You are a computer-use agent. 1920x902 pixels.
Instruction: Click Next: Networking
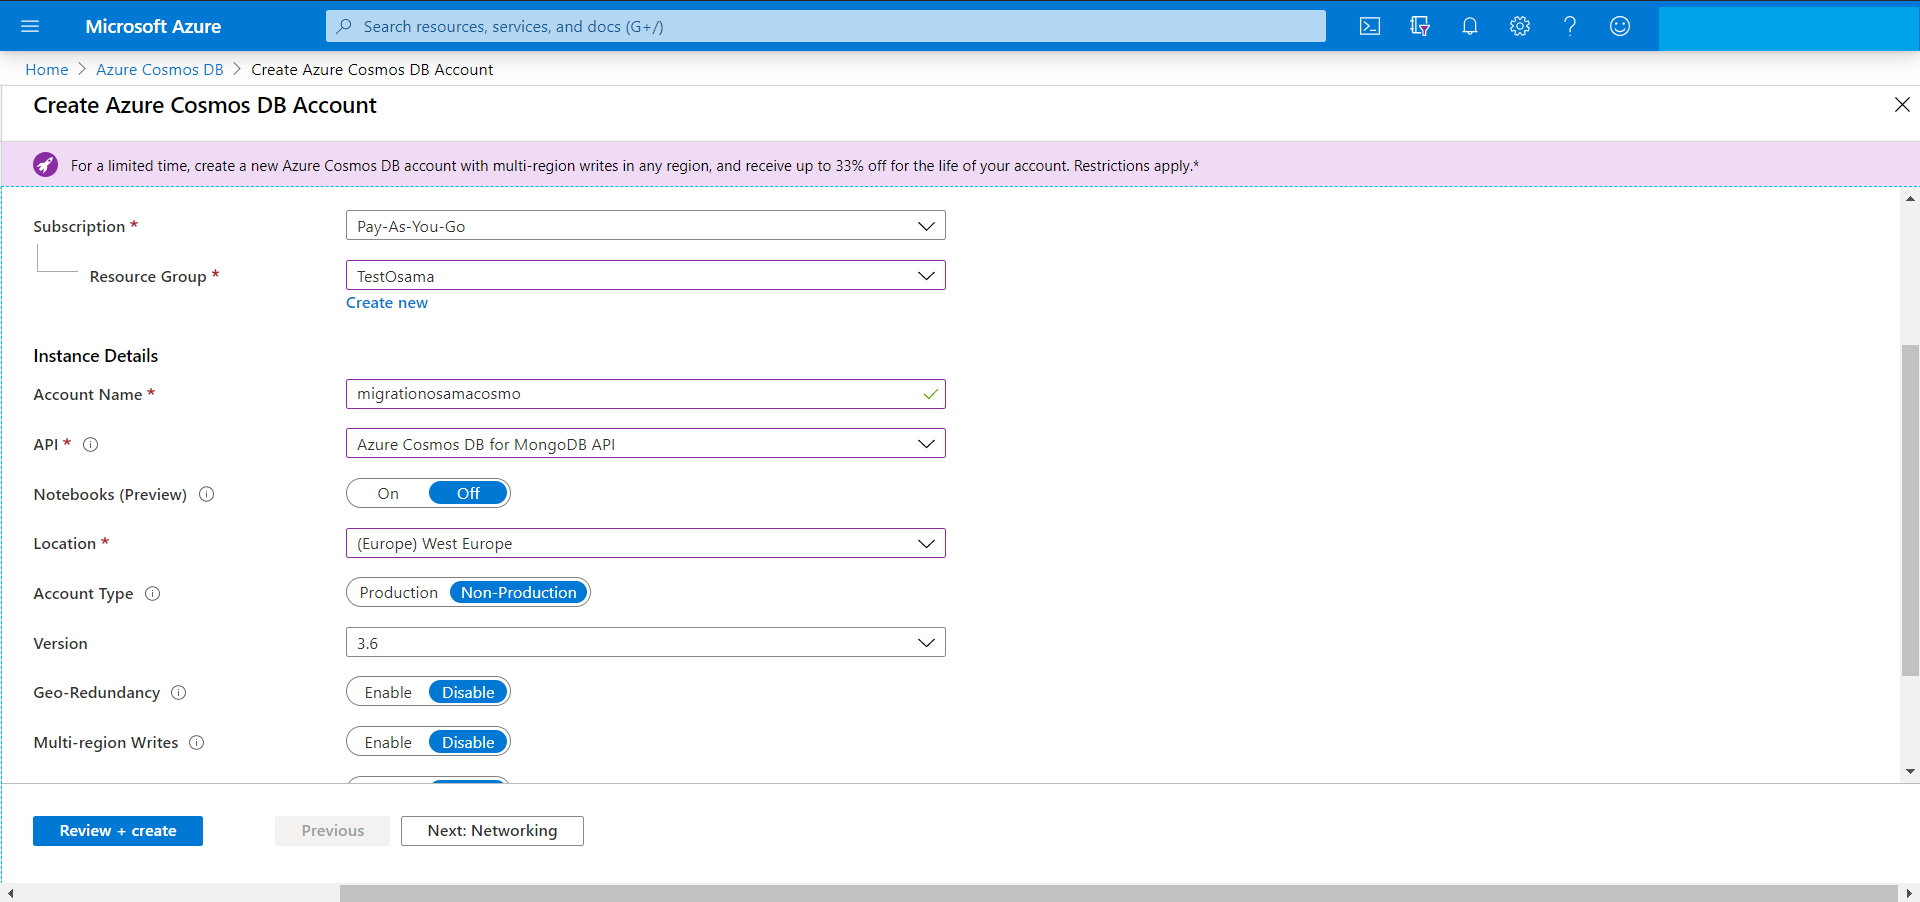[x=491, y=830]
